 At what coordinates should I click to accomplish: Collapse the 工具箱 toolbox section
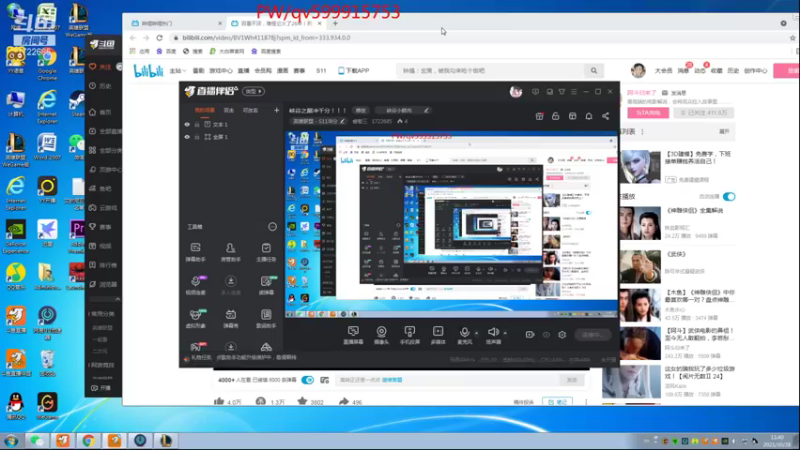272,227
